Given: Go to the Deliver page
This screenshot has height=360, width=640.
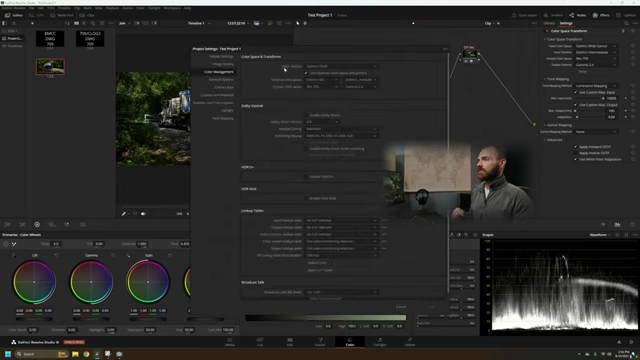Looking at the screenshot, I should point(410,342).
